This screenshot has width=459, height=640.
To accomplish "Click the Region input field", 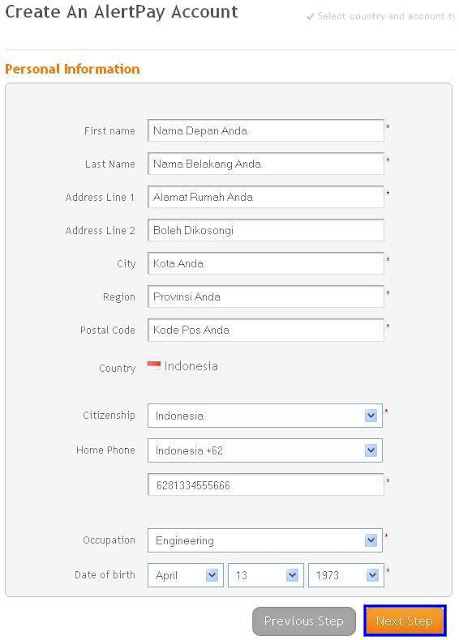I will point(266,297).
